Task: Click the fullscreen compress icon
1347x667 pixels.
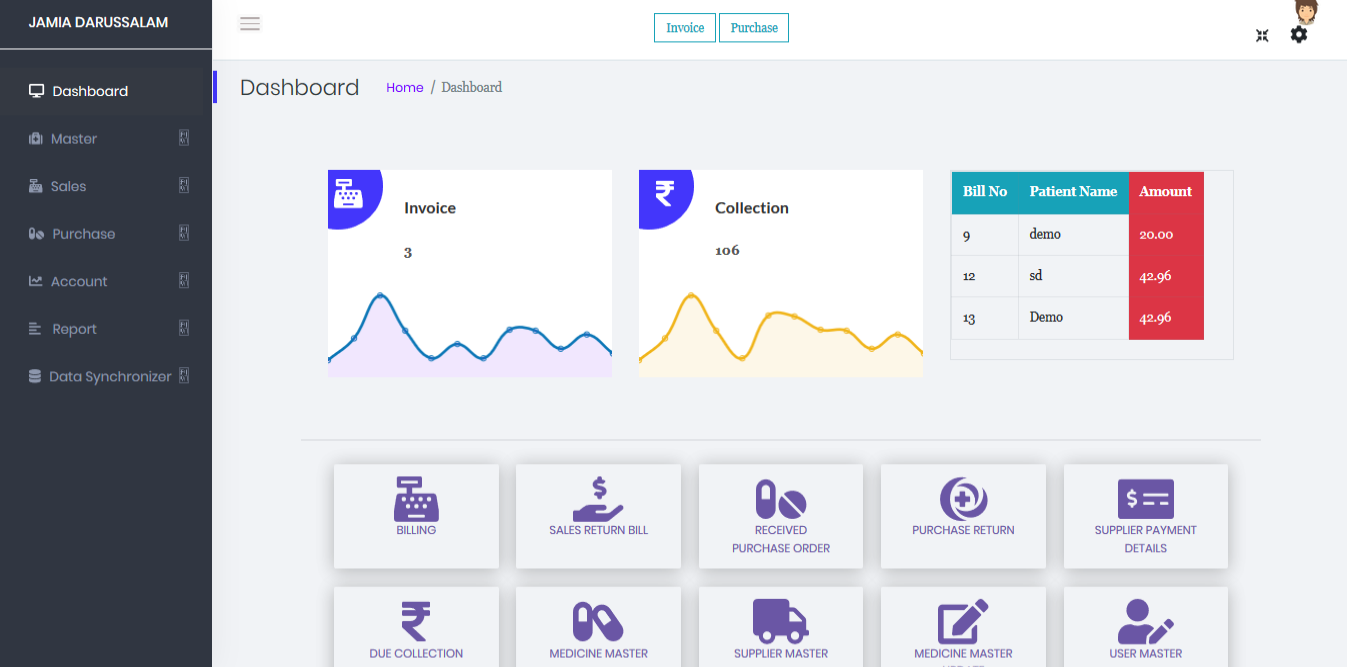Action: (x=1262, y=36)
